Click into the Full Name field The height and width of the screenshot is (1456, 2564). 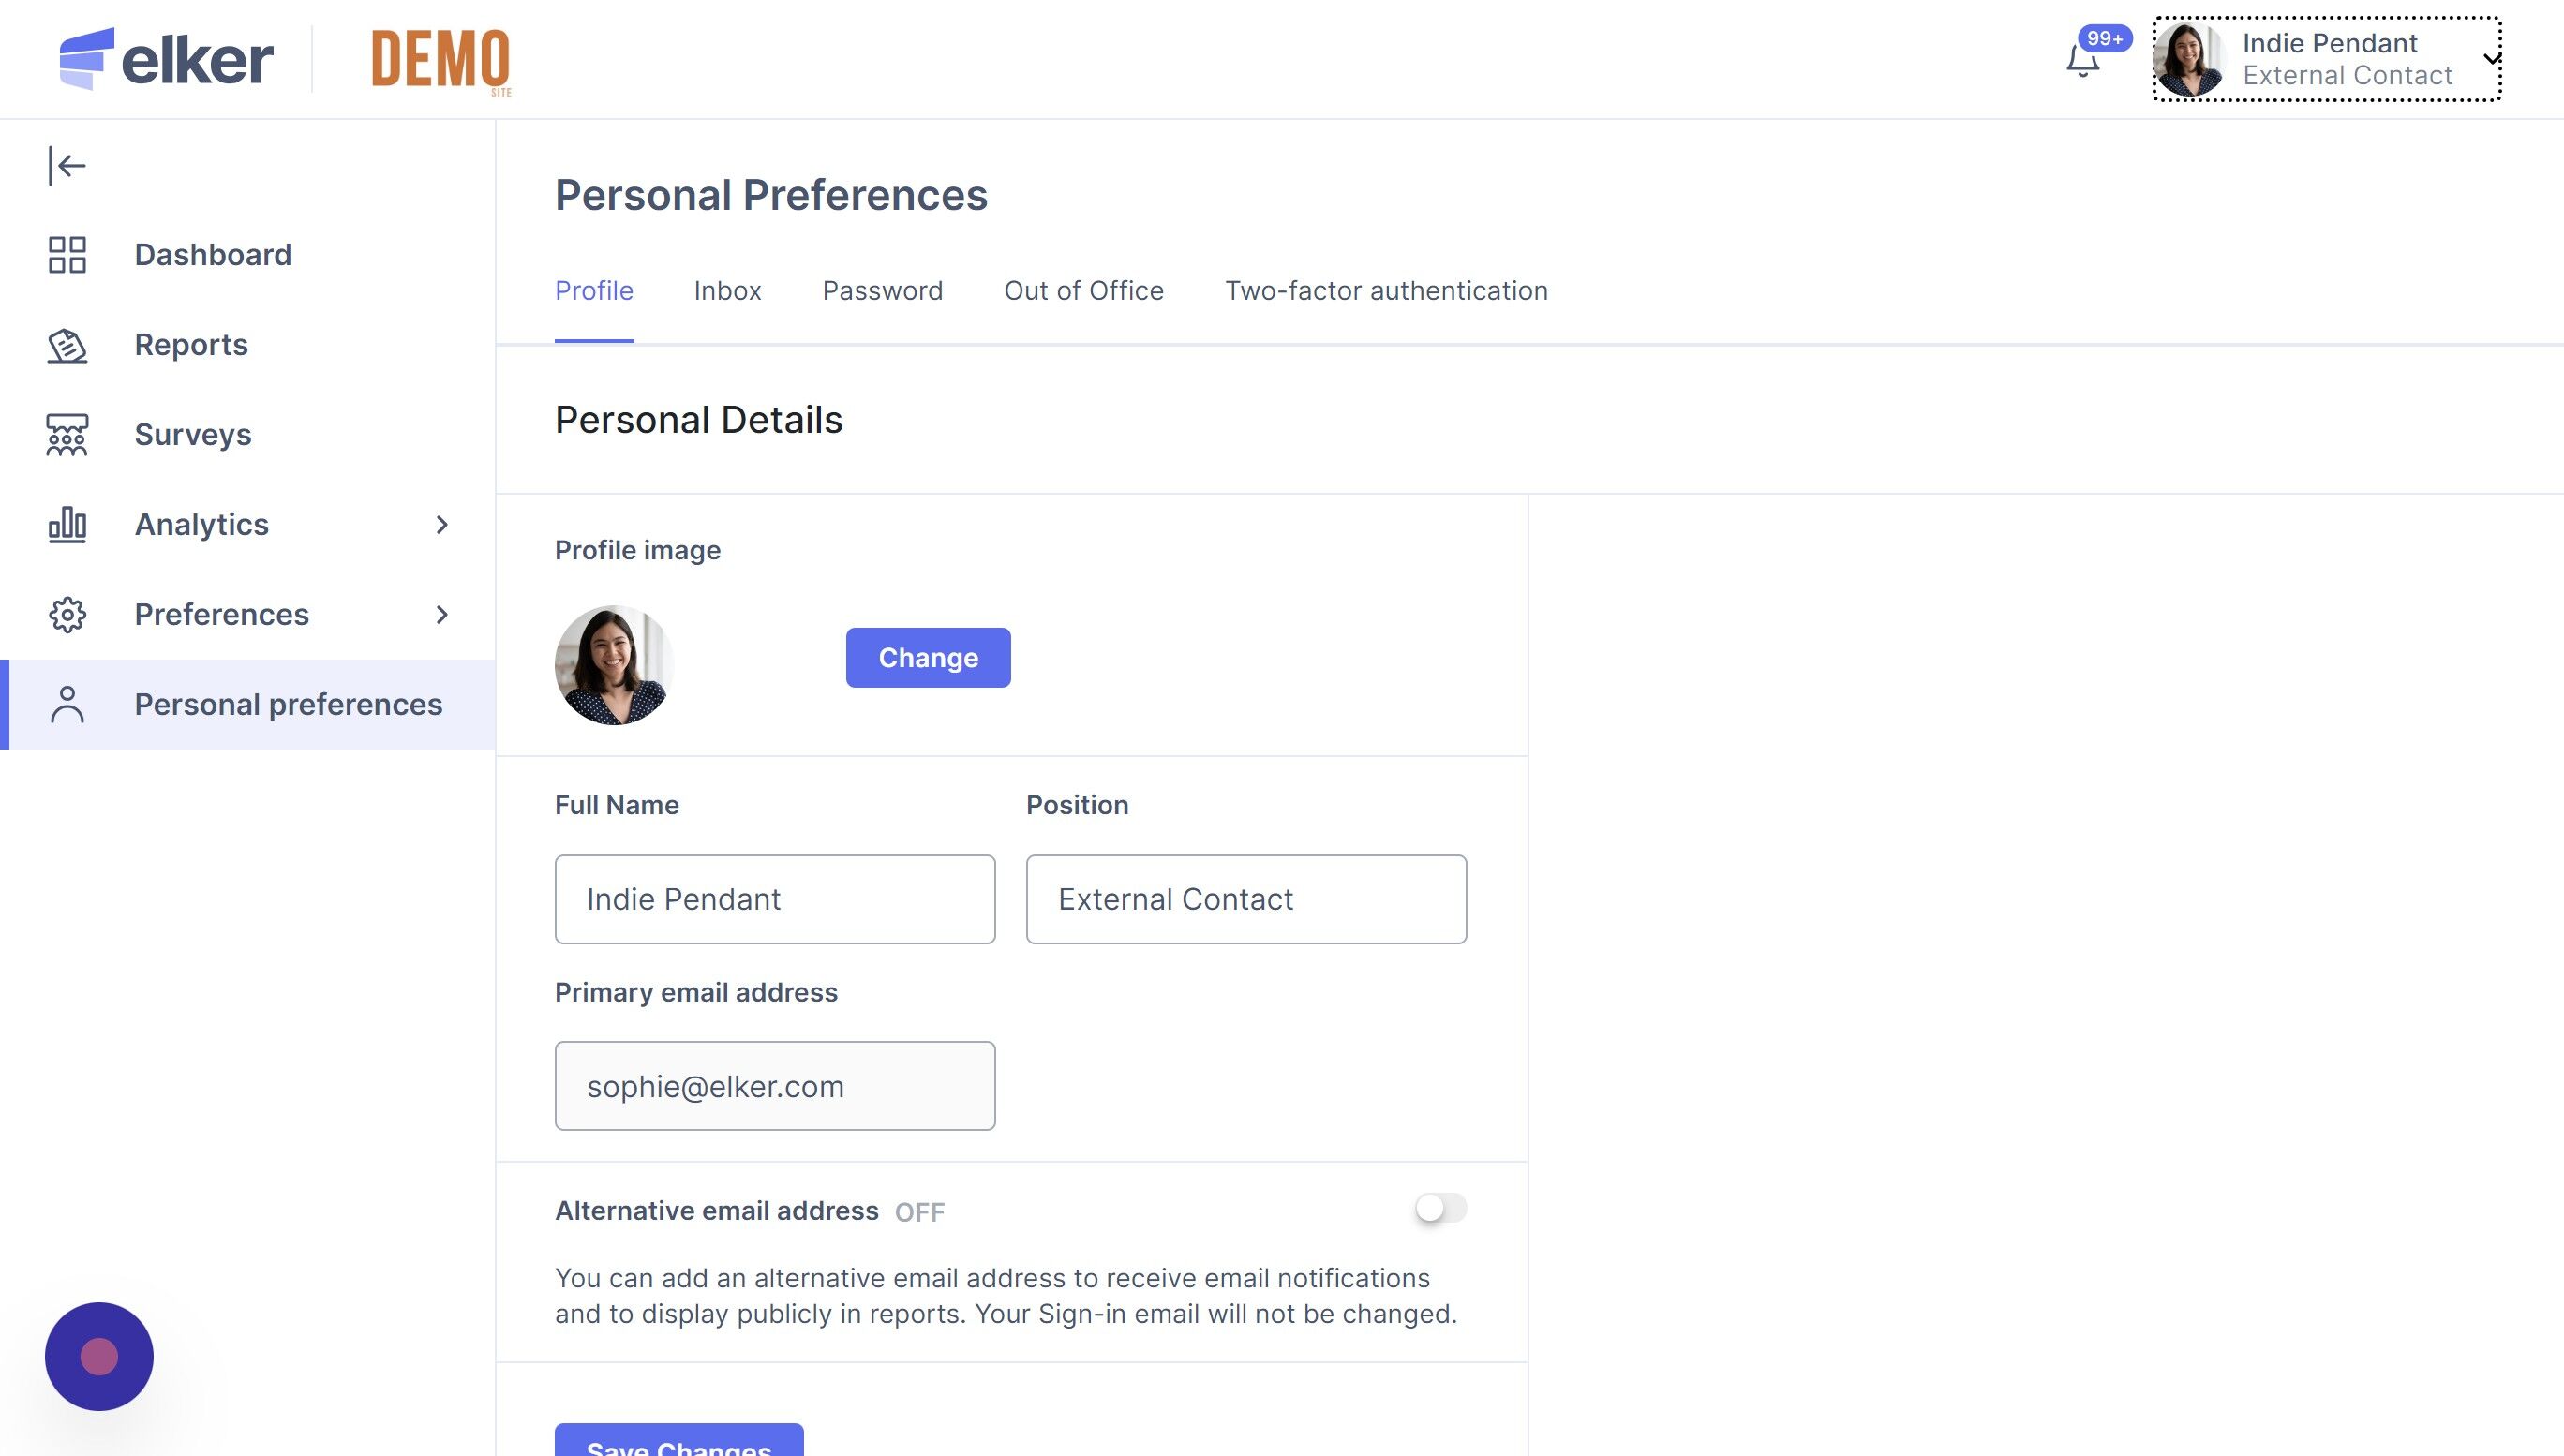click(774, 899)
